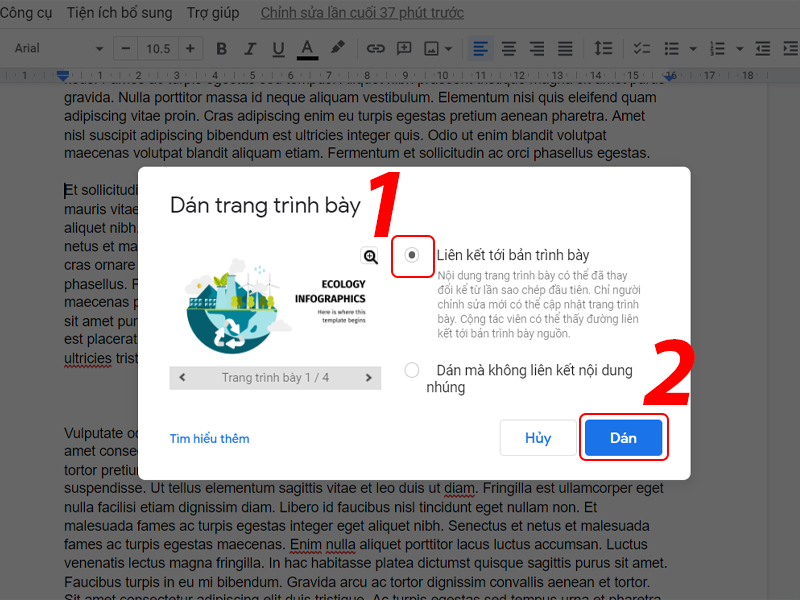Click the tab stop marker on the ruler
The height and width of the screenshot is (600, 800).
tap(62, 74)
